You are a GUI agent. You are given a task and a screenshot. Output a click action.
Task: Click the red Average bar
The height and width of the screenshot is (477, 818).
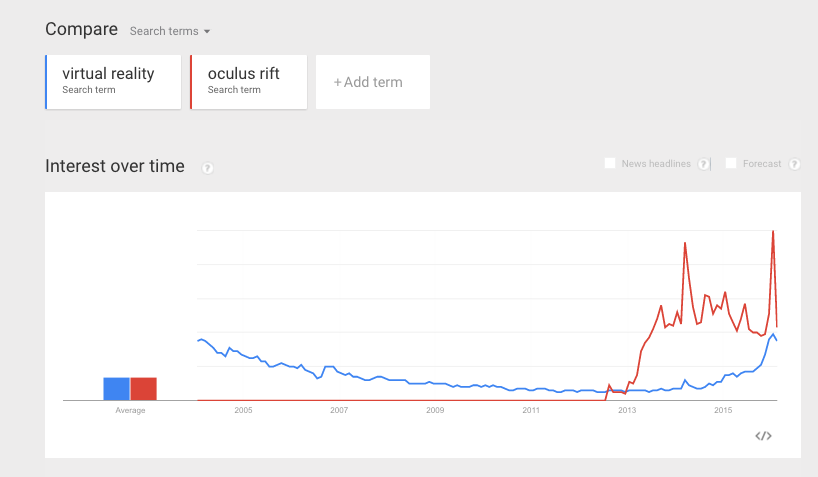point(143,389)
